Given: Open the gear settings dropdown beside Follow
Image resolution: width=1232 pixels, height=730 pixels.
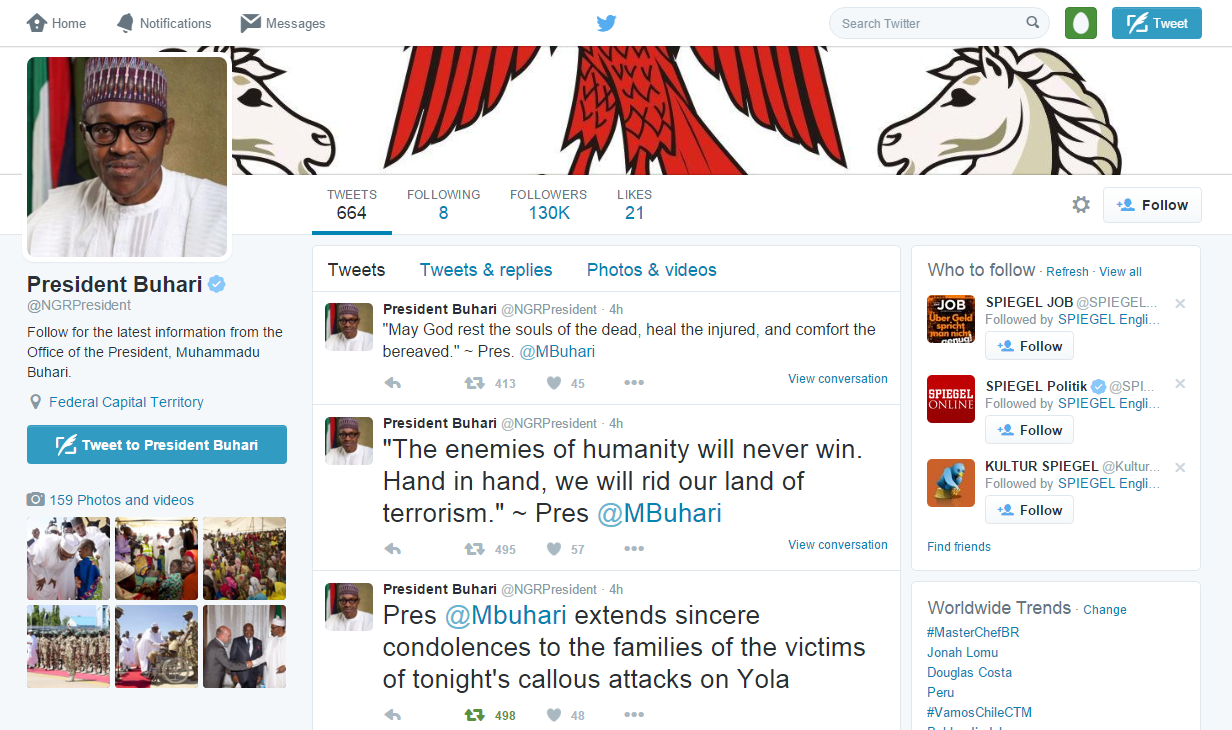Looking at the screenshot, I should pos(1081,204).
